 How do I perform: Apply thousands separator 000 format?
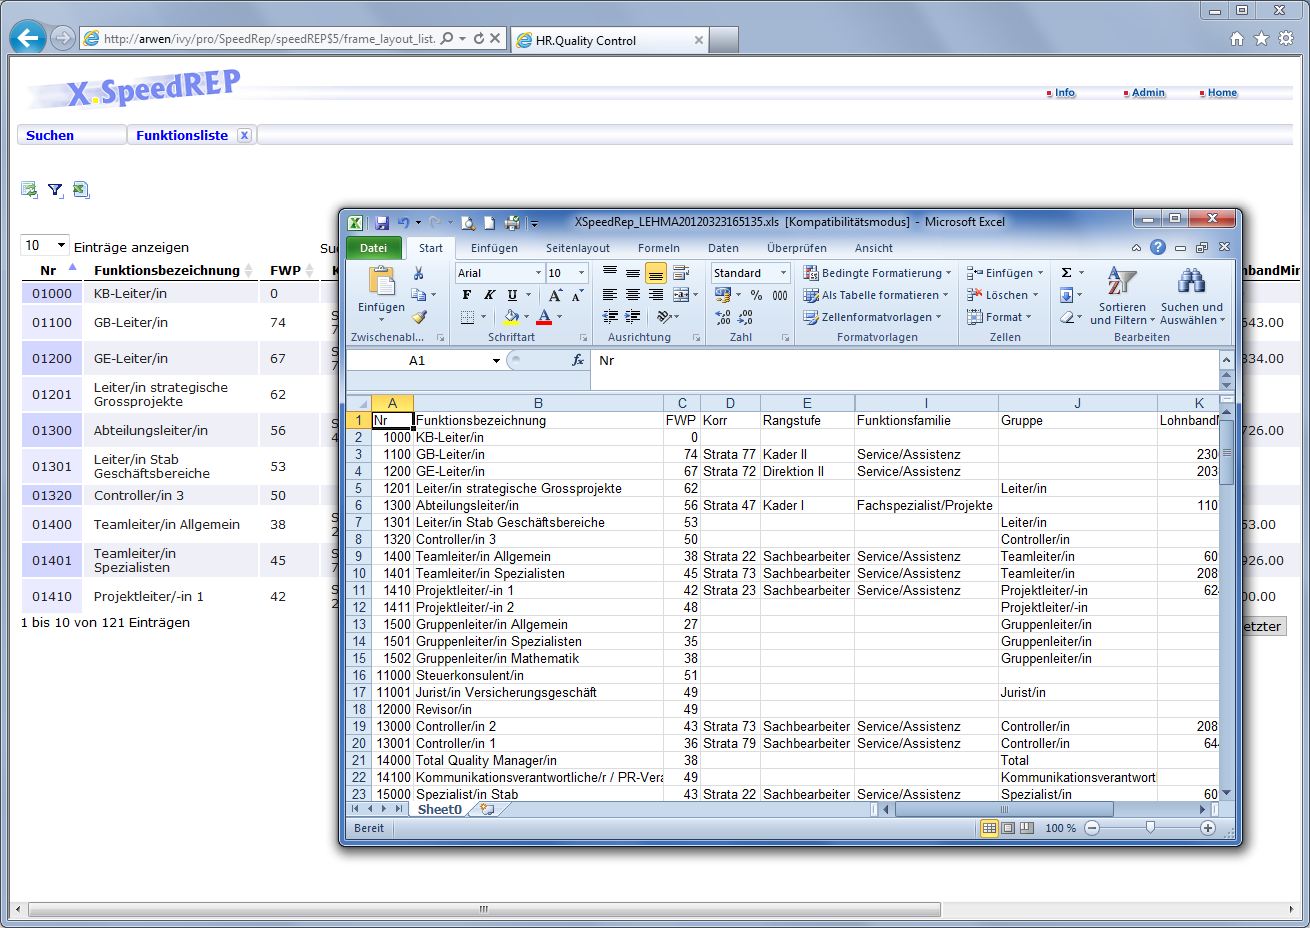[780, 295]
